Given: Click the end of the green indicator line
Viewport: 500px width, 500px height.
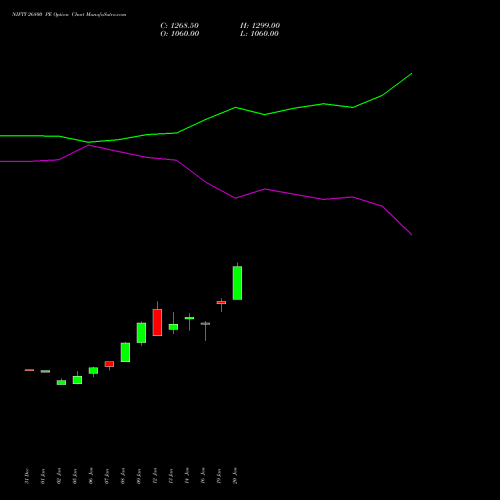Looking at the screenshot, I should coord(412,73).
